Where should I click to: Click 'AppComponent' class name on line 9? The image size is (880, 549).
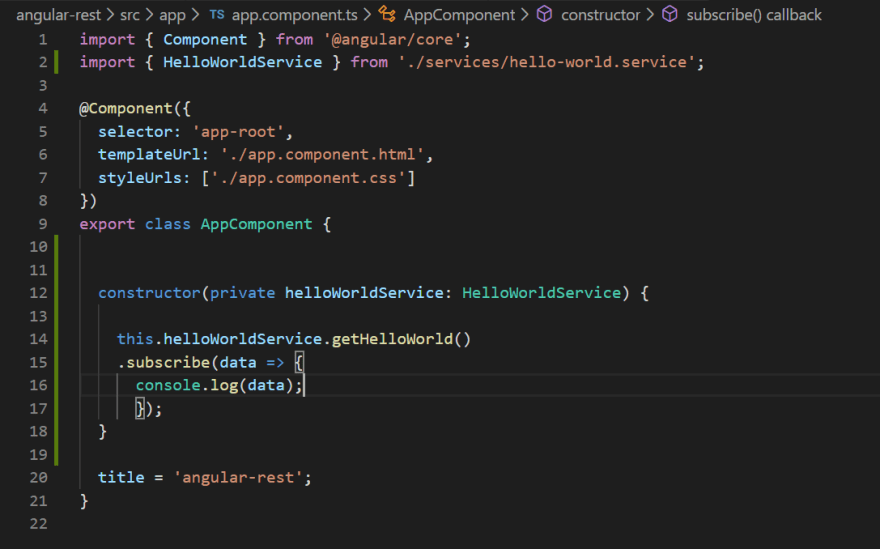point(256,224)
